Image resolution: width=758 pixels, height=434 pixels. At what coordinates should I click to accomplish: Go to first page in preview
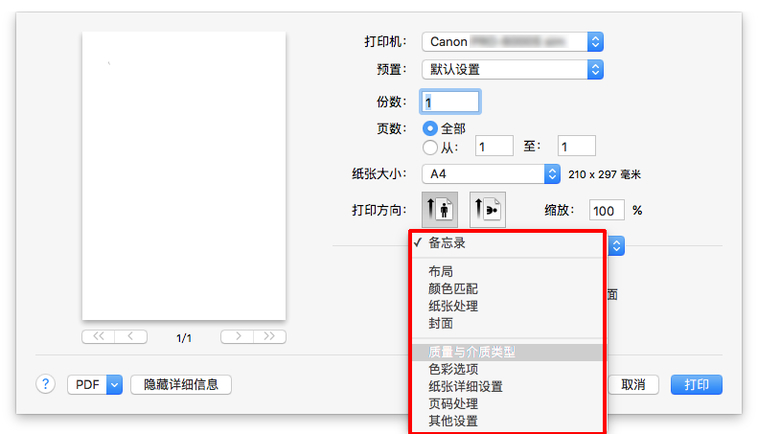(x=98, y=337)
